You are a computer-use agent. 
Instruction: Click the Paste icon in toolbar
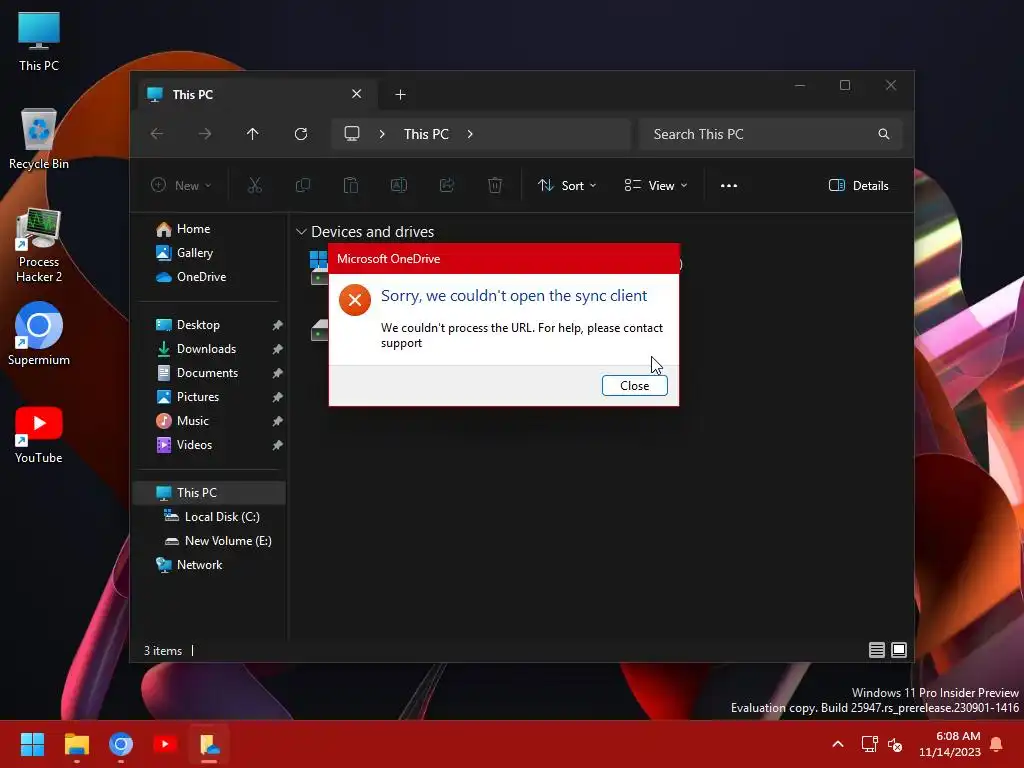click(351, 185)
